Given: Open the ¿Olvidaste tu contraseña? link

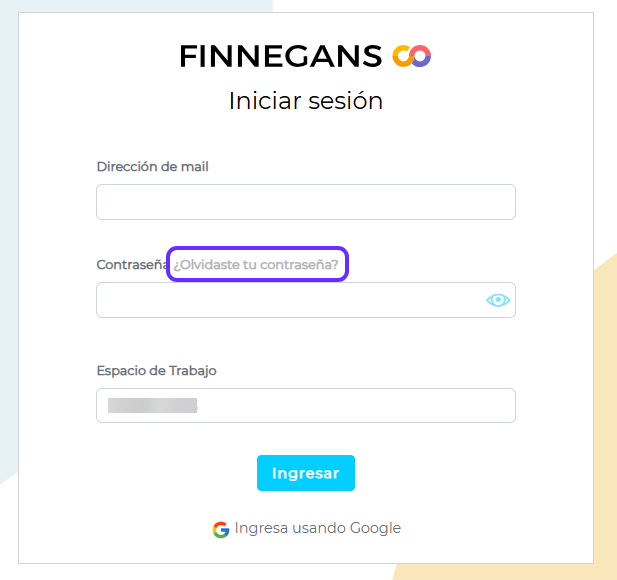Looking at the screenshot, I should pos(257,265).
